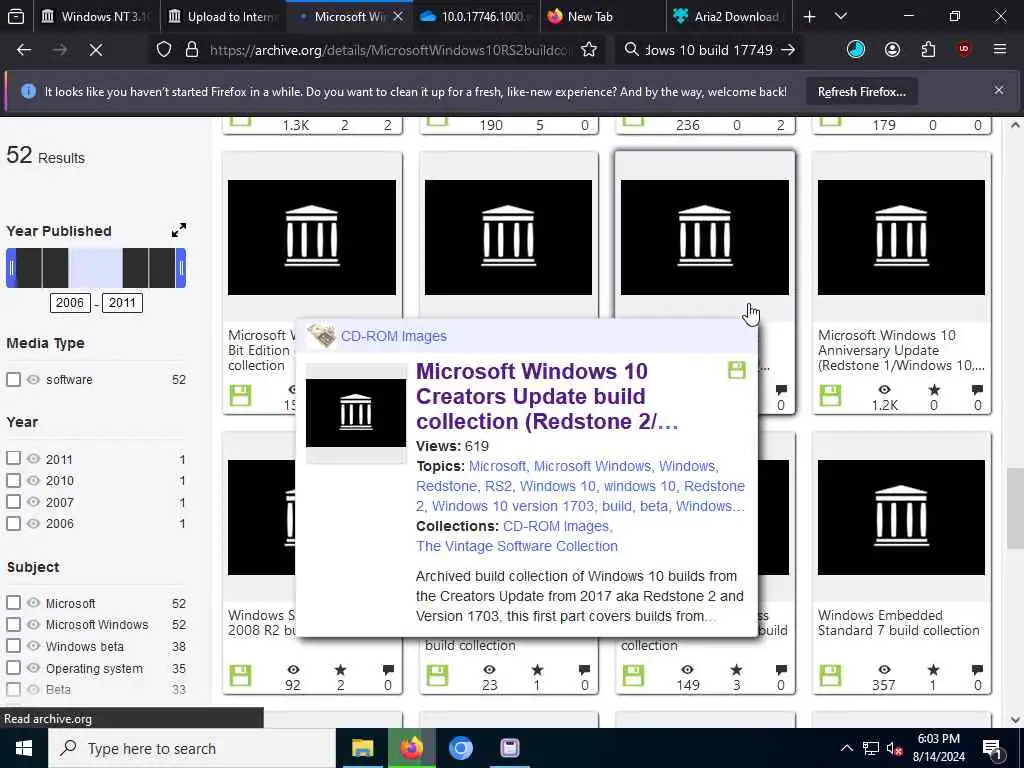Image resolution: width=1024 pixels, height=768 pixels.
Task: Click Firefox icon in taskbar
Action: (411, 748)
